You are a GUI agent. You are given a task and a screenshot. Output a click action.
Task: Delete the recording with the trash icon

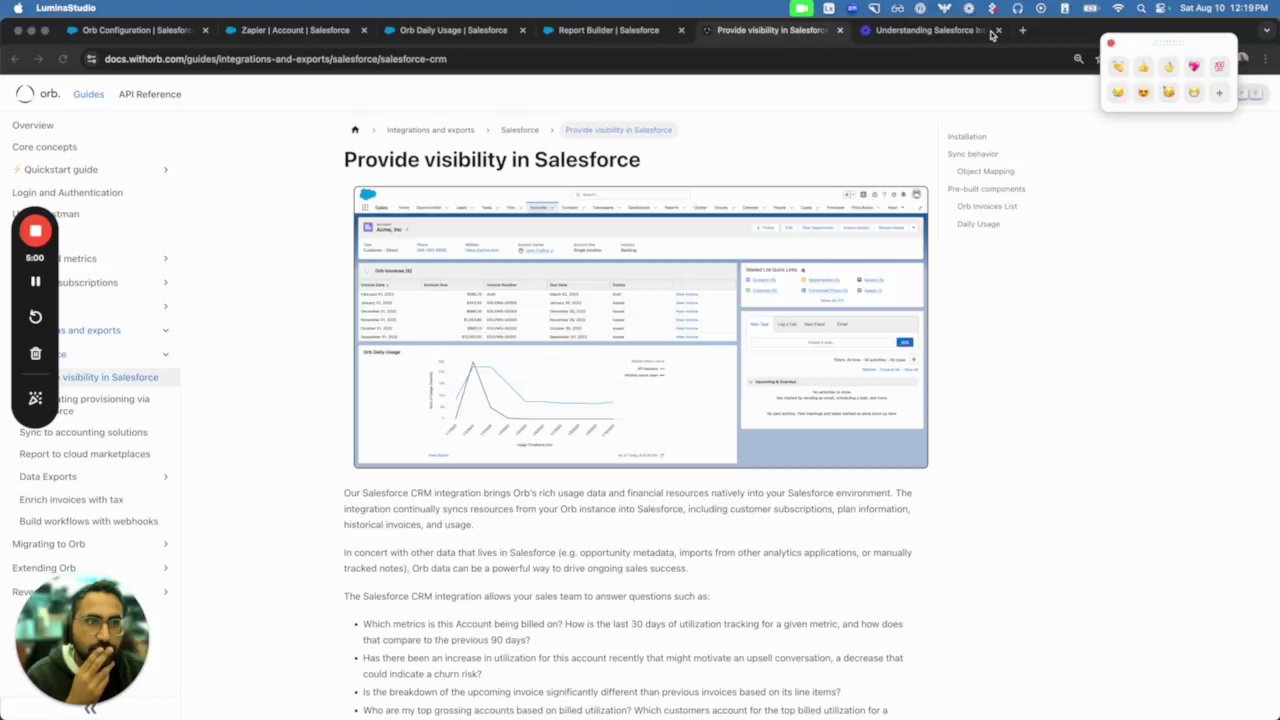tap(35, 353)
